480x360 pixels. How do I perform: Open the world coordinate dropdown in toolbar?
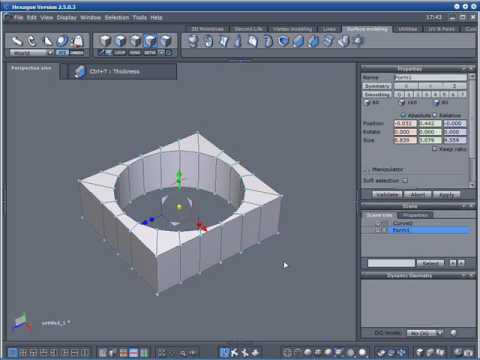coord(32,53)
